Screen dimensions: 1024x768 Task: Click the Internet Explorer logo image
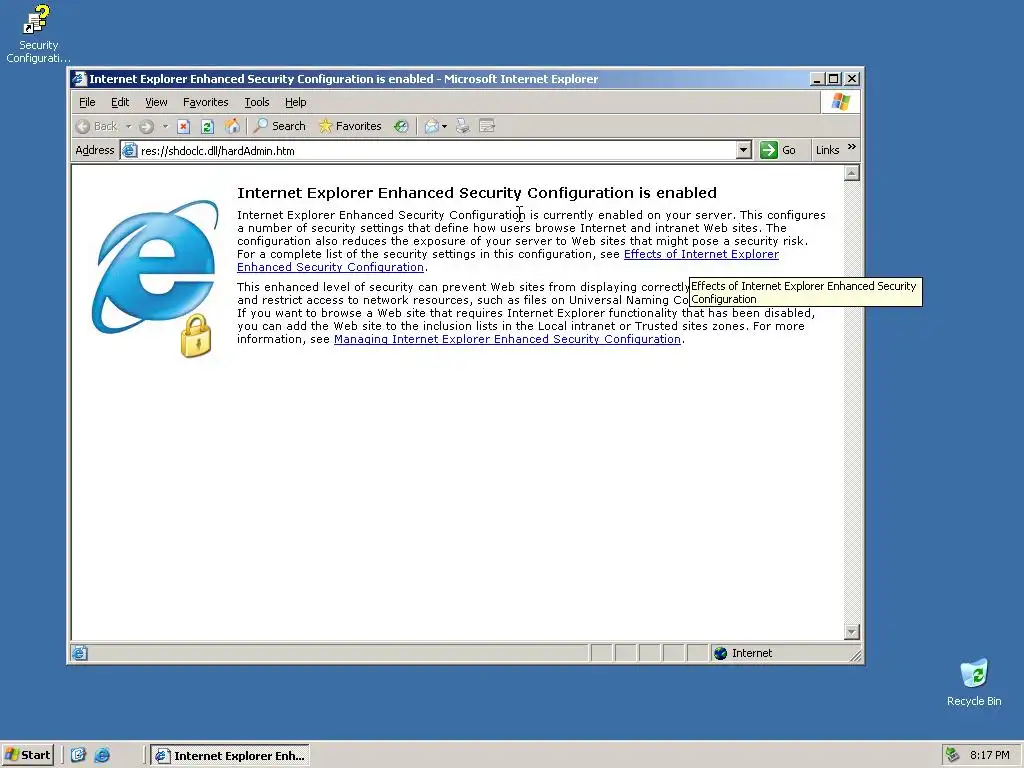[x=155, y=278]
